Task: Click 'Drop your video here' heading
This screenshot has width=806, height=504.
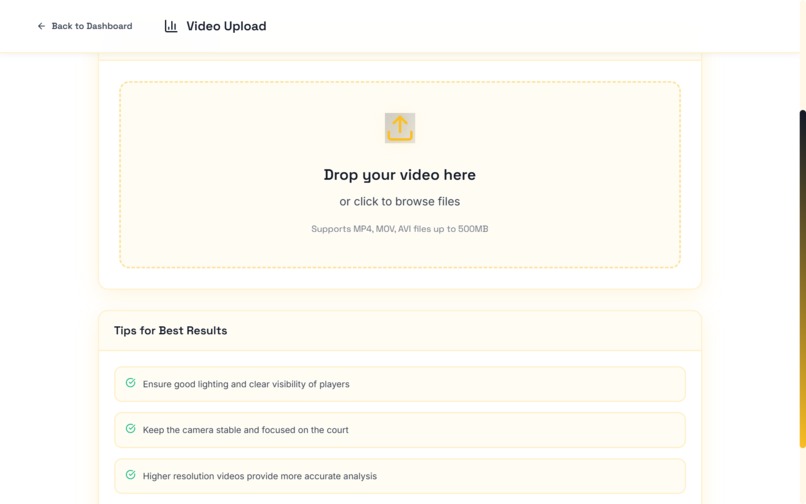Action: click(400, 175)
